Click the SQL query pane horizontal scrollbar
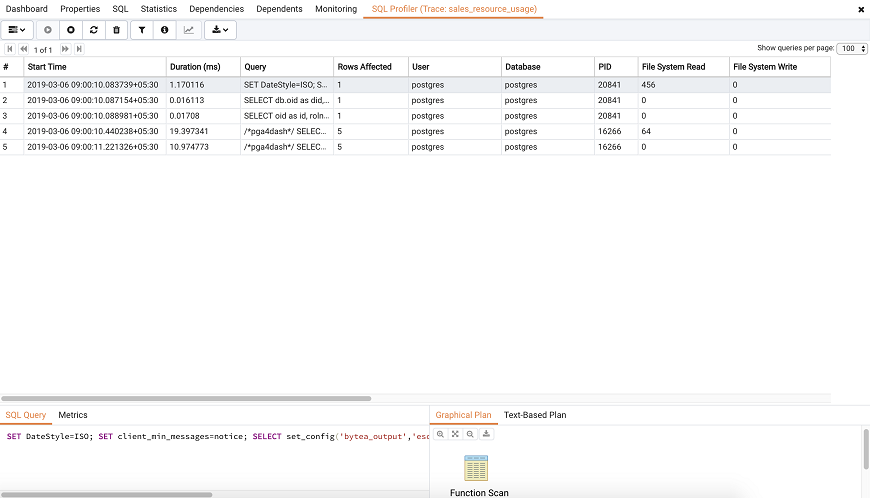The width and height of the screenshot is (870, 498). [107, 494]
